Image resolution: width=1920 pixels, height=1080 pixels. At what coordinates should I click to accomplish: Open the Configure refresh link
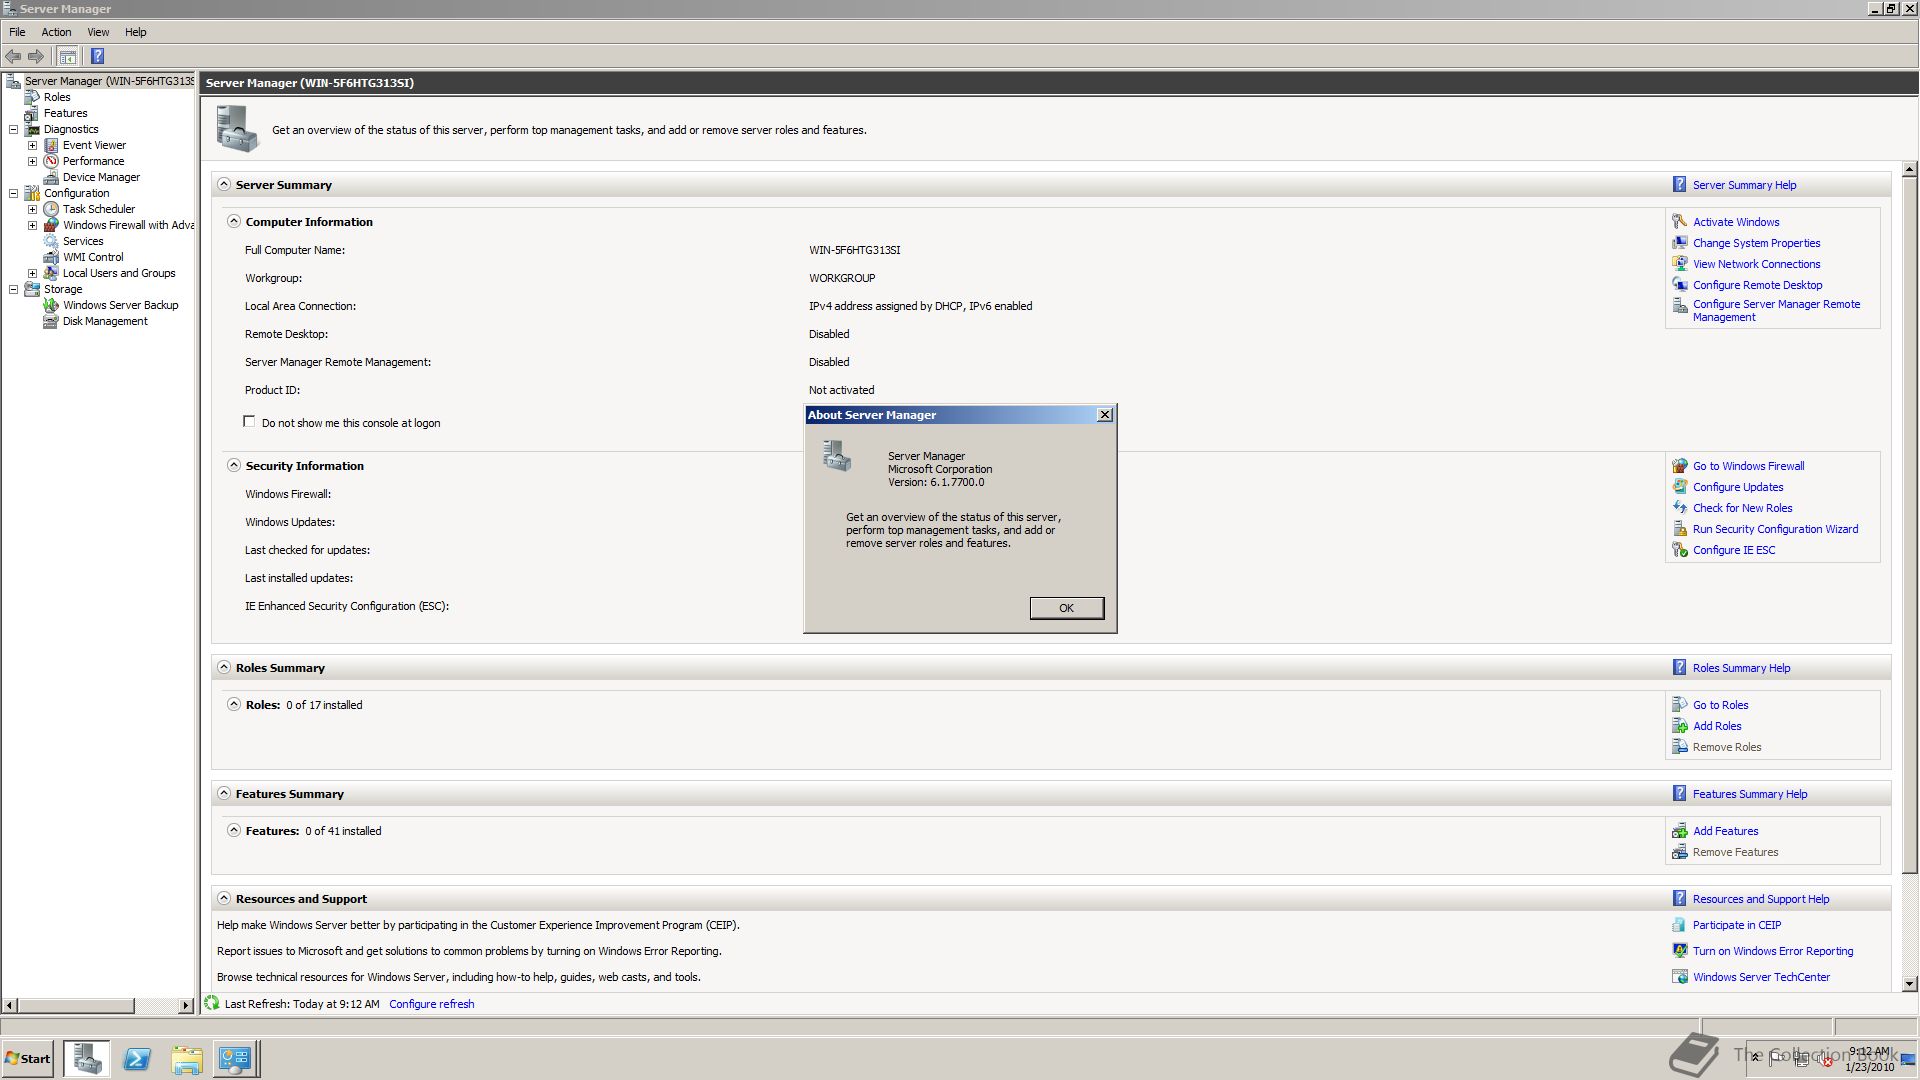432,1004
